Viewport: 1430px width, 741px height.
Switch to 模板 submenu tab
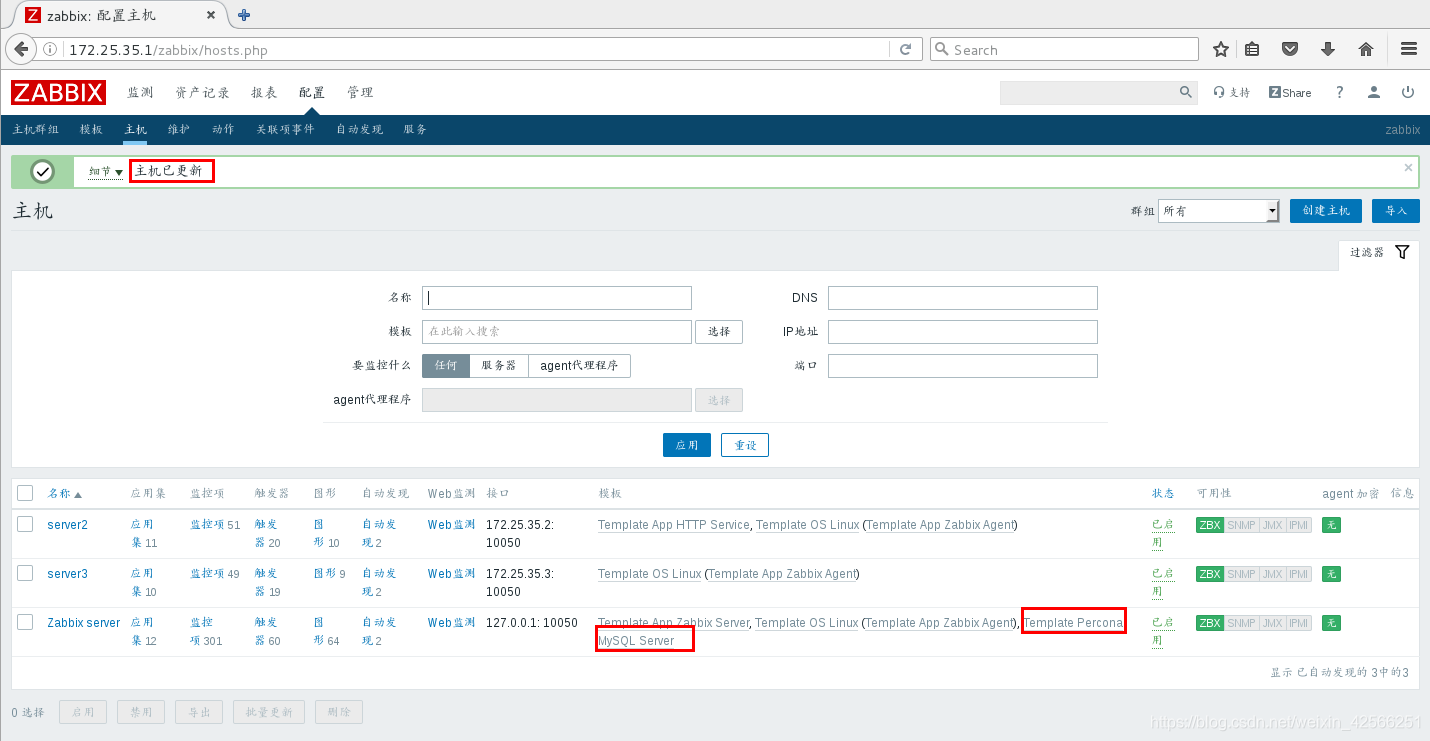point(91,130)
